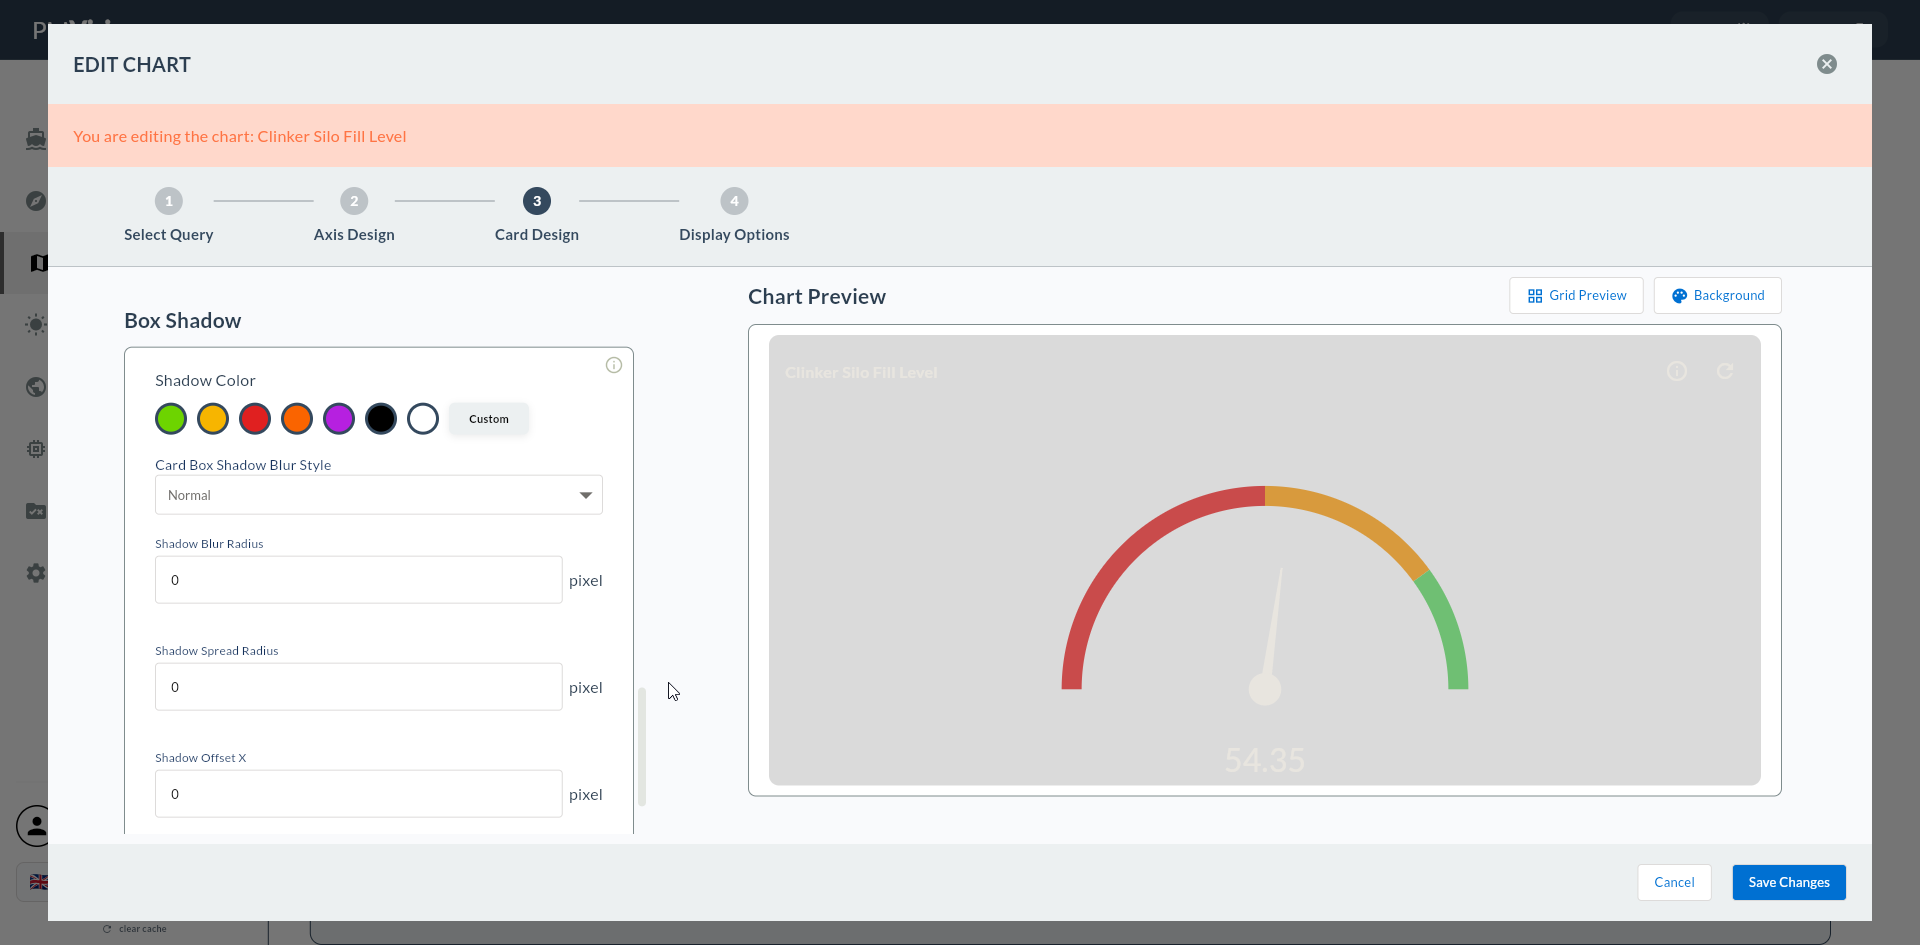This screenshot has width=1920, height=945.
Task: Open Card Box Shadow Blur Style dropdown
Action: pos(379,495)
